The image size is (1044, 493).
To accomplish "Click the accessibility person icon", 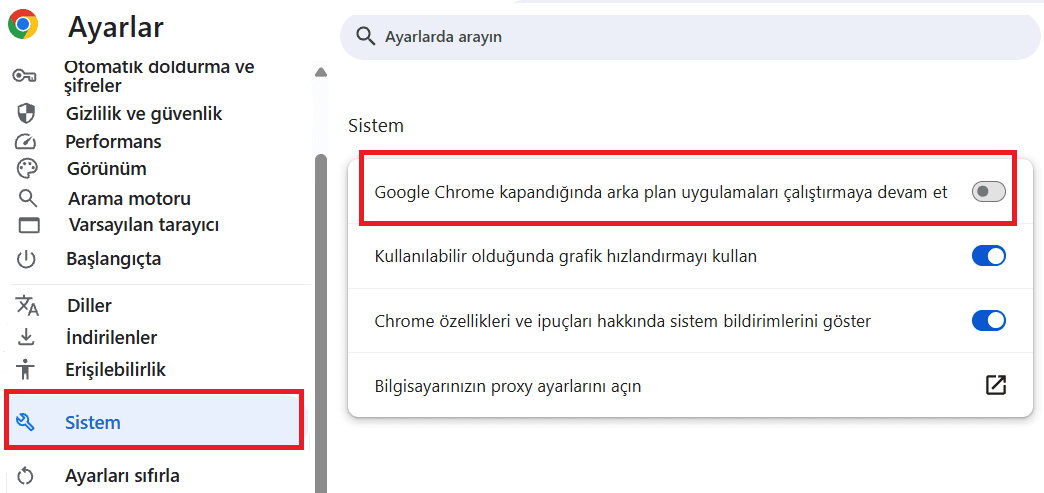I will pyautogui.click(x=26, y=368).
